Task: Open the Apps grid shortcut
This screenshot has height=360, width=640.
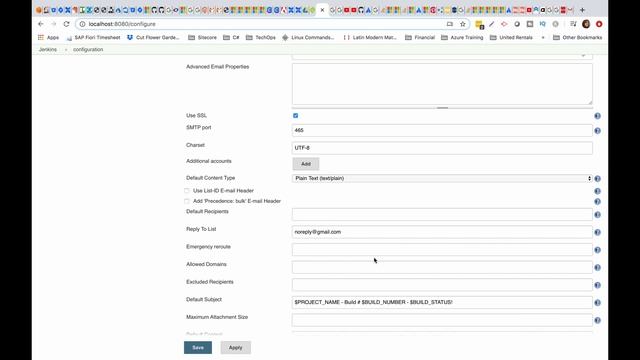Action: tap(49, 37)
